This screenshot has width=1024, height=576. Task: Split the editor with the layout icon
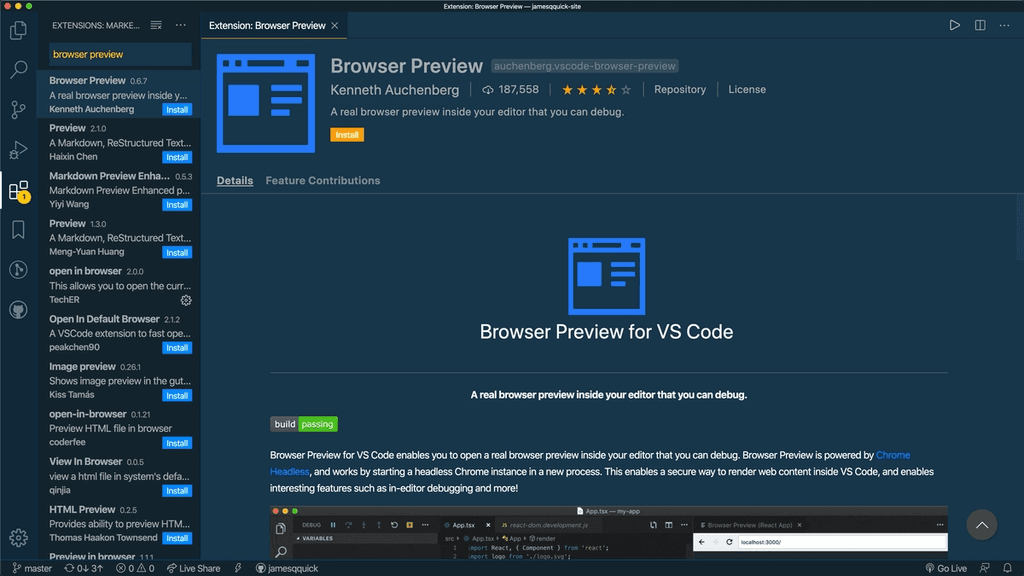click(x=980, y=25)
